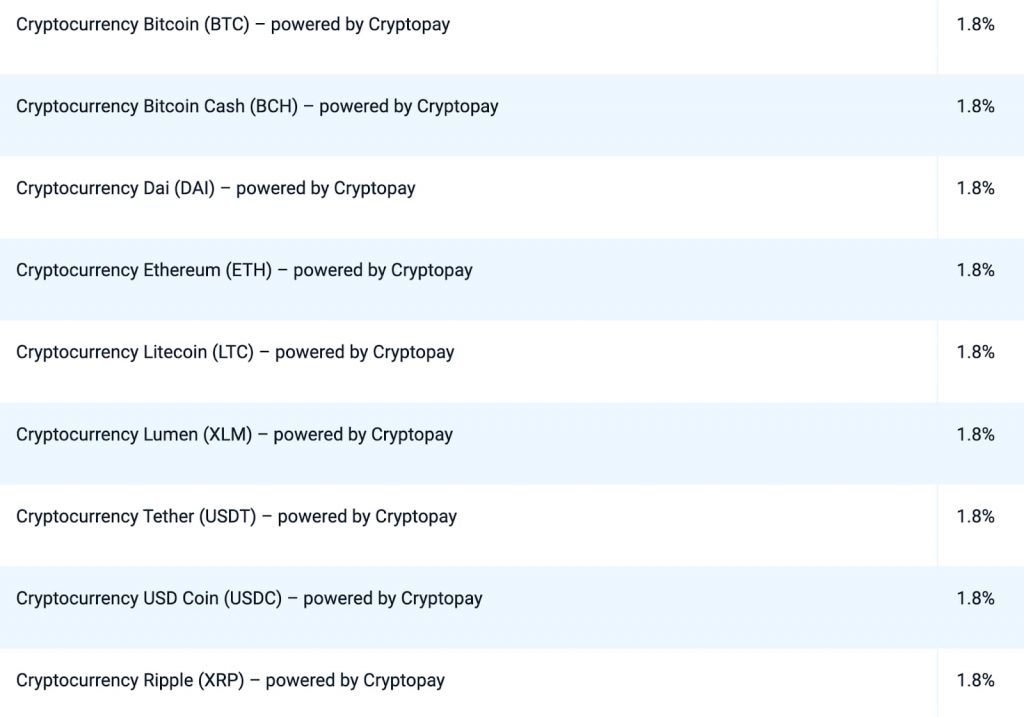1024x717 pixels.
Task: Click the Tether (USDT) 1.8% fee cell
Action: (975, 517)
